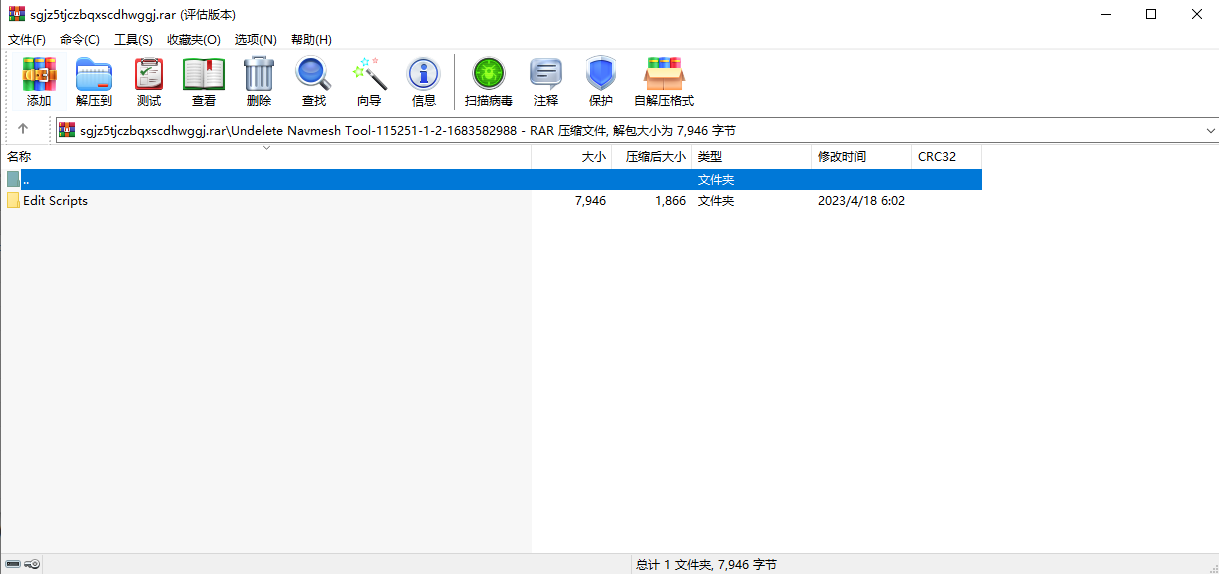The height and width of the screenshot is (574, 1219).
Task: Open the 选项(N) menu
Action: point(255,39)
